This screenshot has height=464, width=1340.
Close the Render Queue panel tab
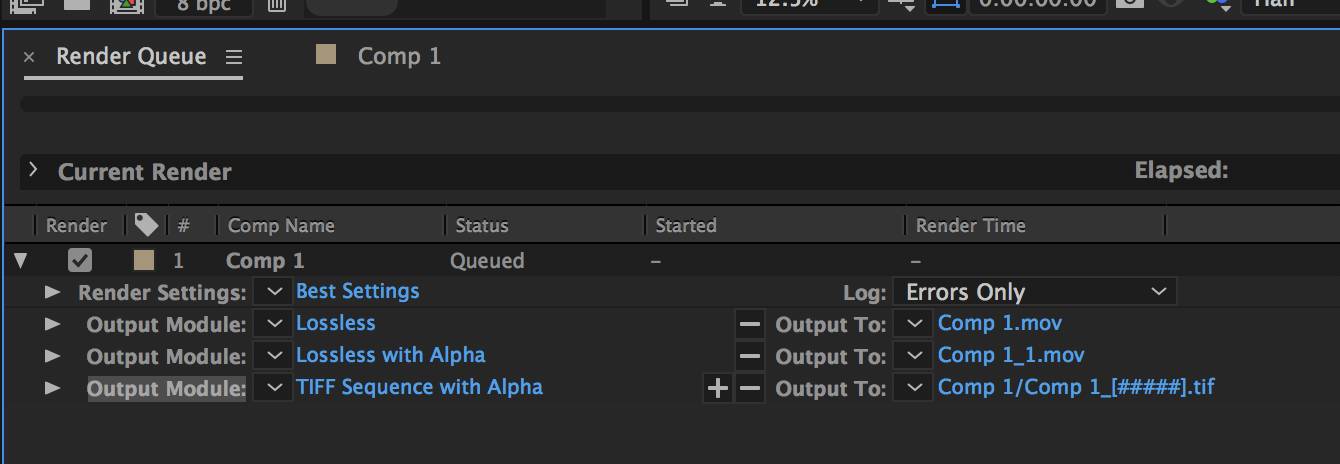pos(29,57)
